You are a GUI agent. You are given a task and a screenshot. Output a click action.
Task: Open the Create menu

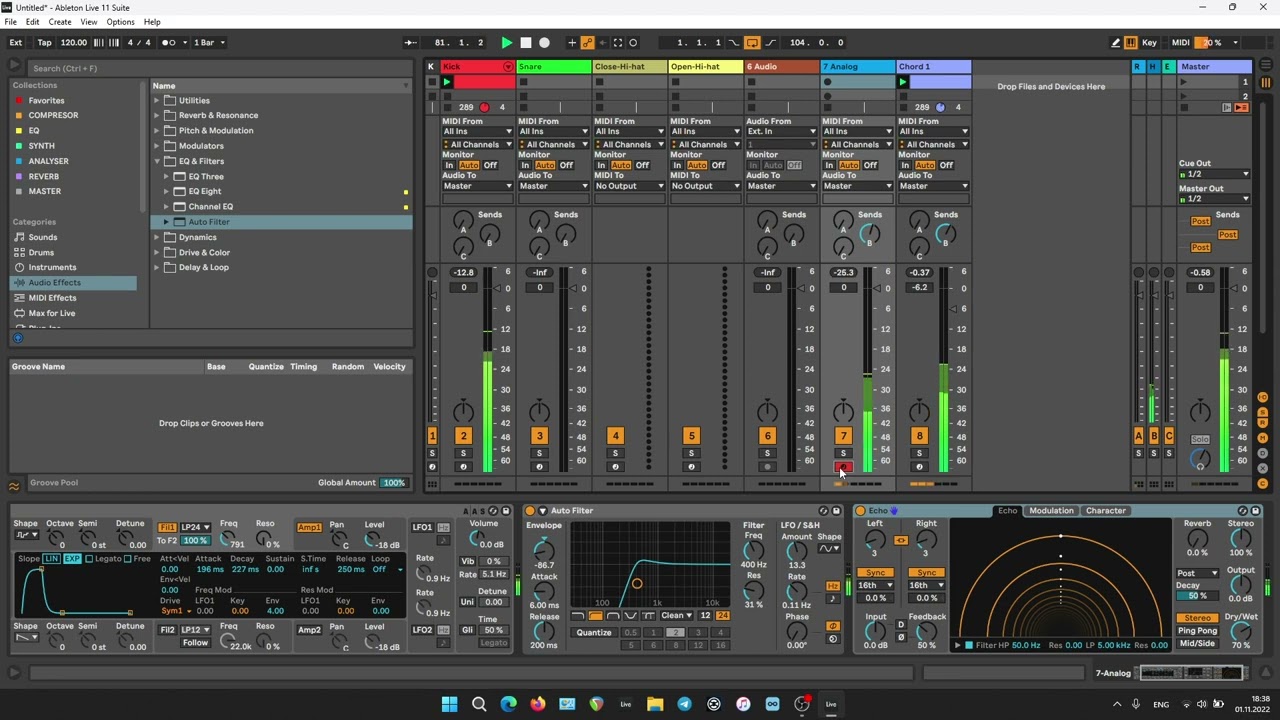pyautogui.click(x=60, y=22)
